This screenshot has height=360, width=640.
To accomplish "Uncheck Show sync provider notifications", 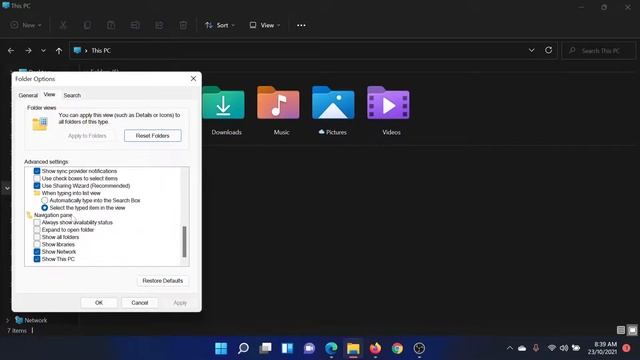I will click(x=37, y=171).
